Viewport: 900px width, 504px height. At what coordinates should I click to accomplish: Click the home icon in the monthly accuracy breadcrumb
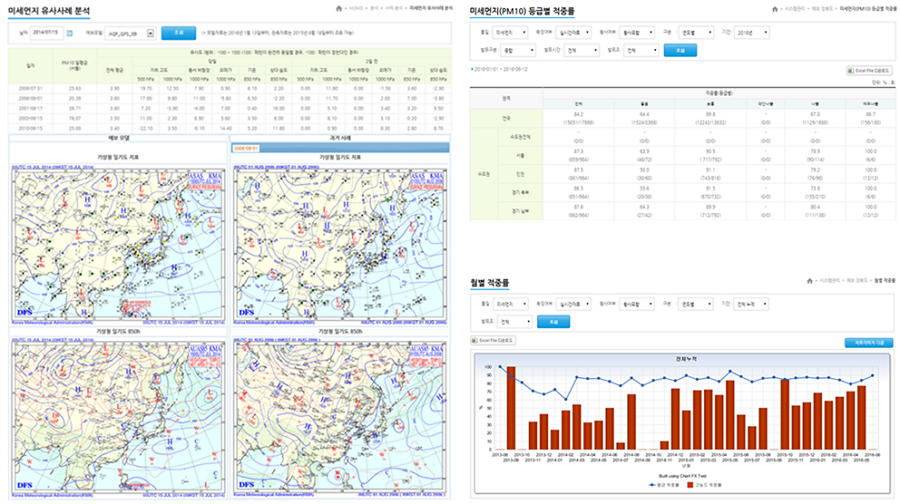(810, 281)
